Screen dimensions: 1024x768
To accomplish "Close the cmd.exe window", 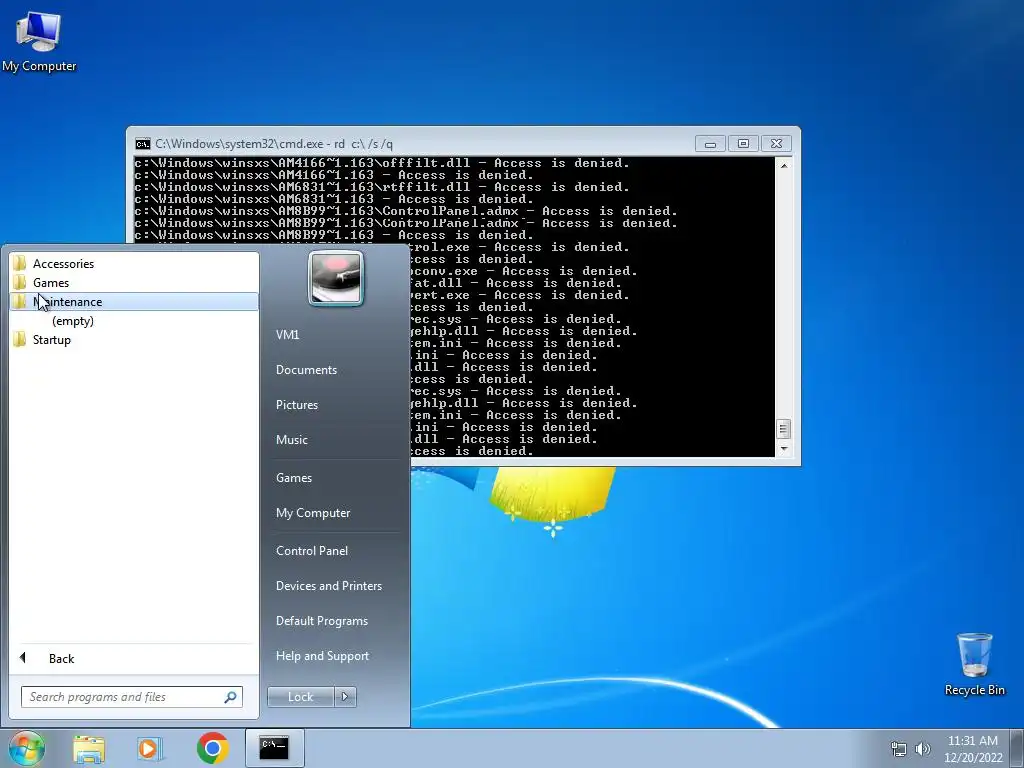I will 776,144.
